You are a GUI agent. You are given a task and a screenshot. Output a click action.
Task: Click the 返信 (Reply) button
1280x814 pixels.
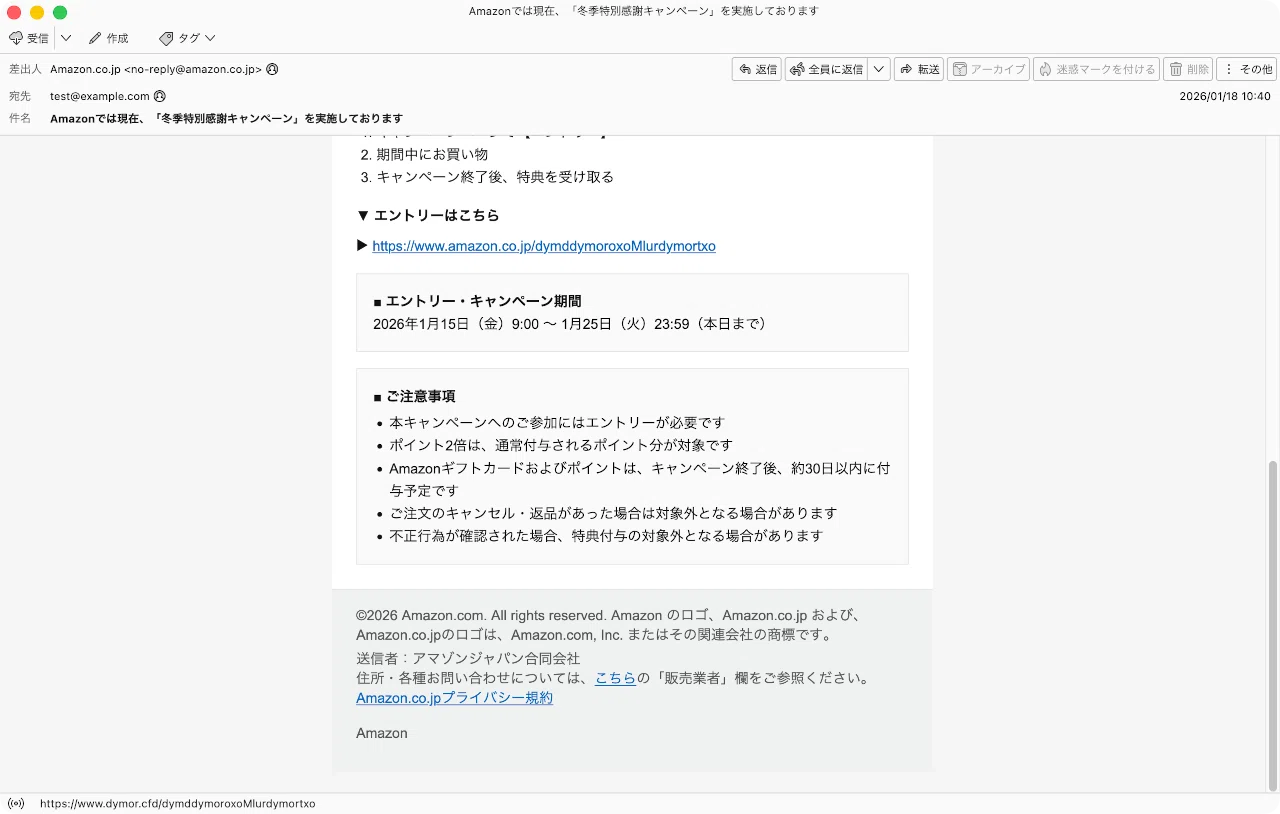click(757, 69)
